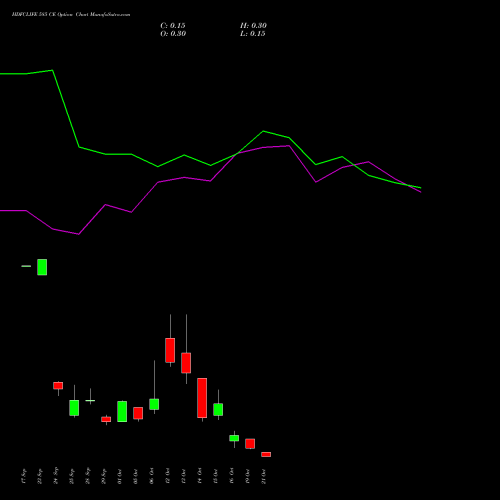Select the red candle above 05 Oct

coord(138,413)
